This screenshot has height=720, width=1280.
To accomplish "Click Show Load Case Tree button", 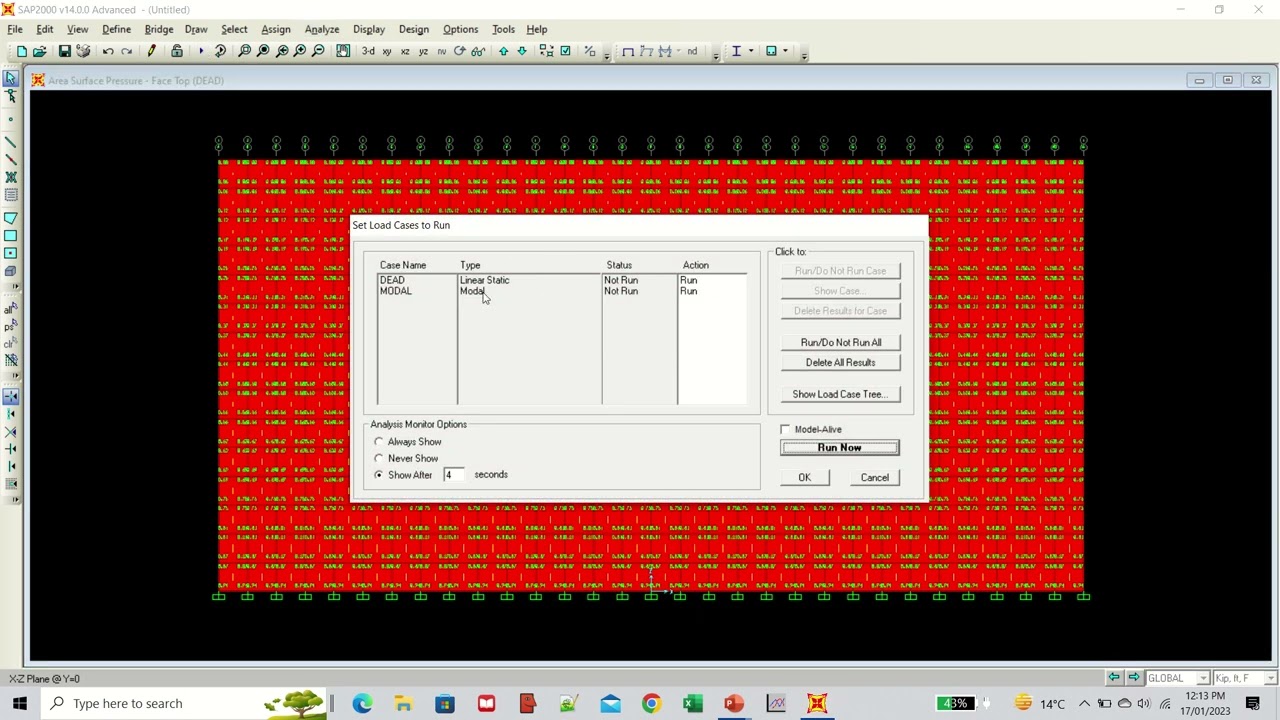I will coord(841,394).
